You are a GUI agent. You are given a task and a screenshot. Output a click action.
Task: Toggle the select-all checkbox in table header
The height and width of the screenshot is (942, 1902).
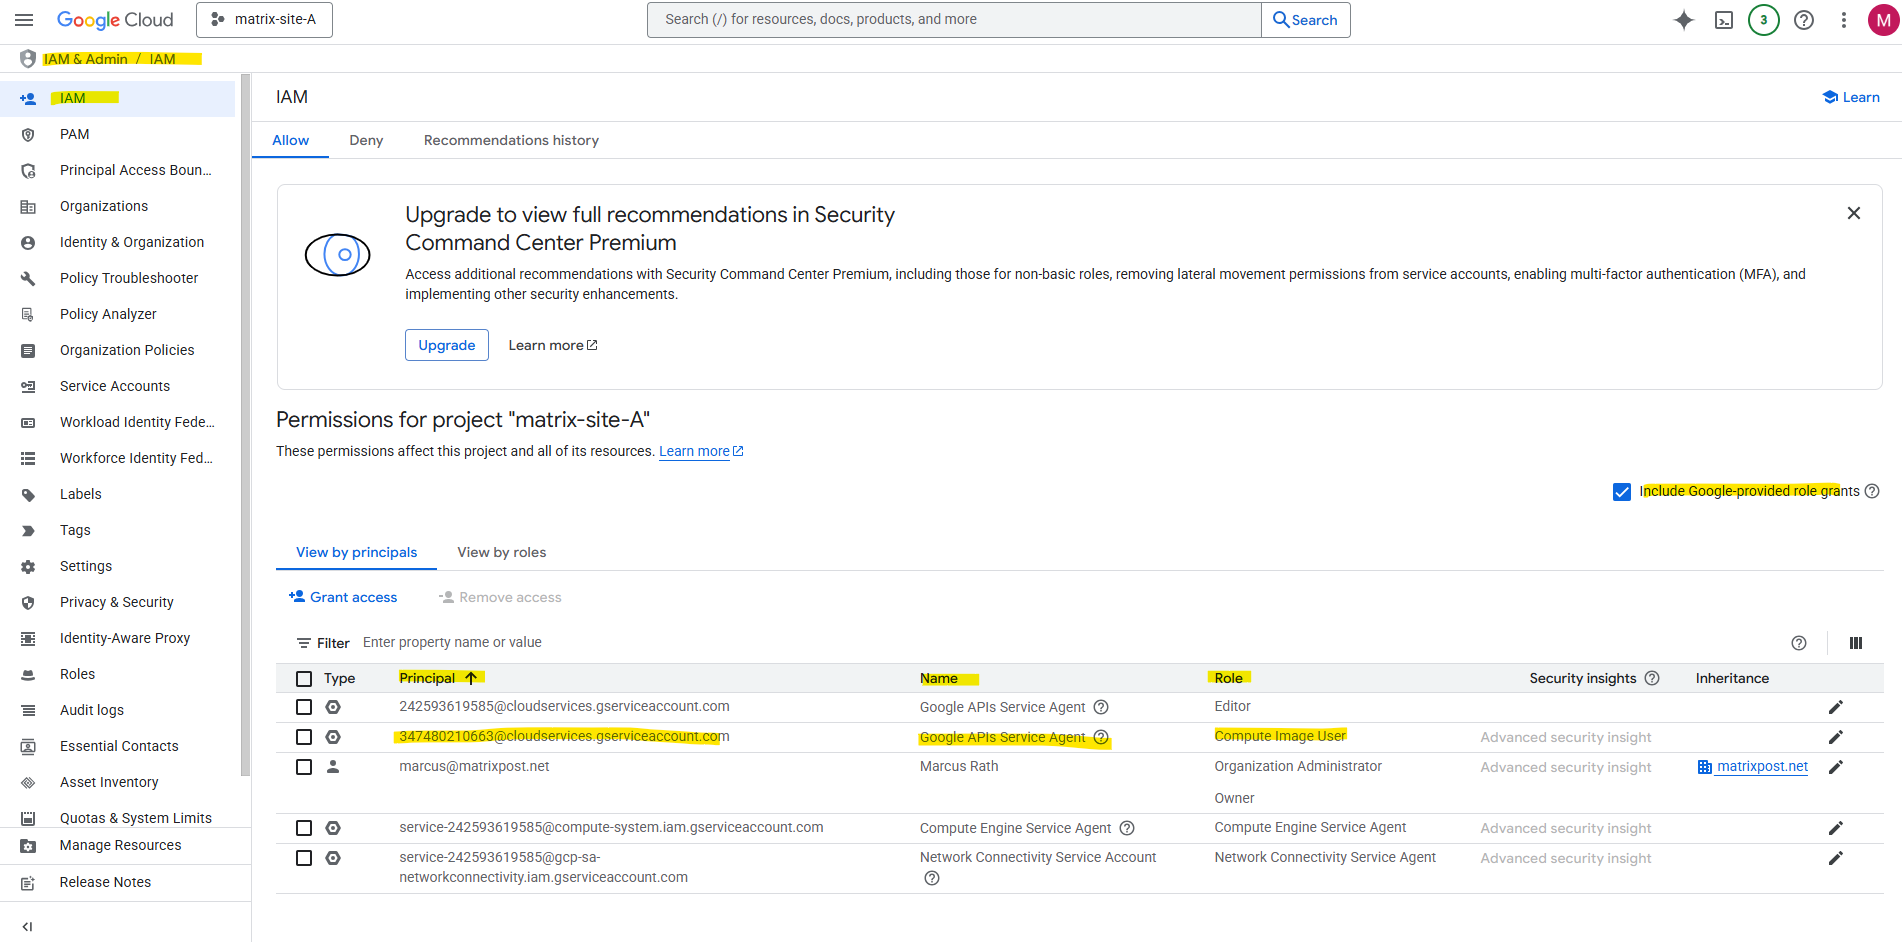pos(304,679)
